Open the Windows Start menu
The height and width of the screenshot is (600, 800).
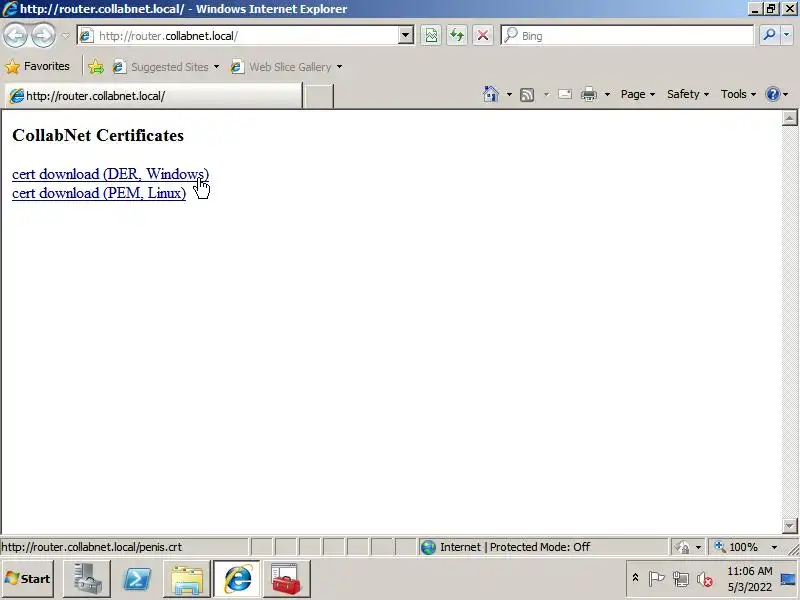point(28,579)
